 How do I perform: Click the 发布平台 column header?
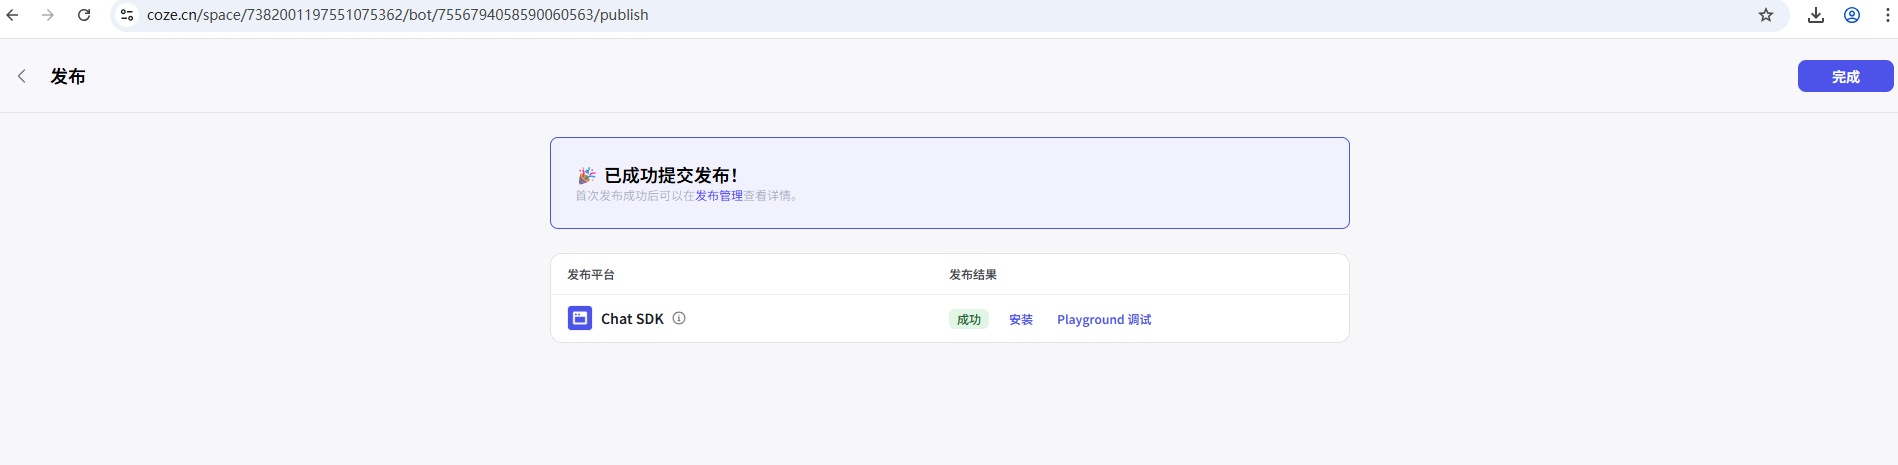pos(591,274)
